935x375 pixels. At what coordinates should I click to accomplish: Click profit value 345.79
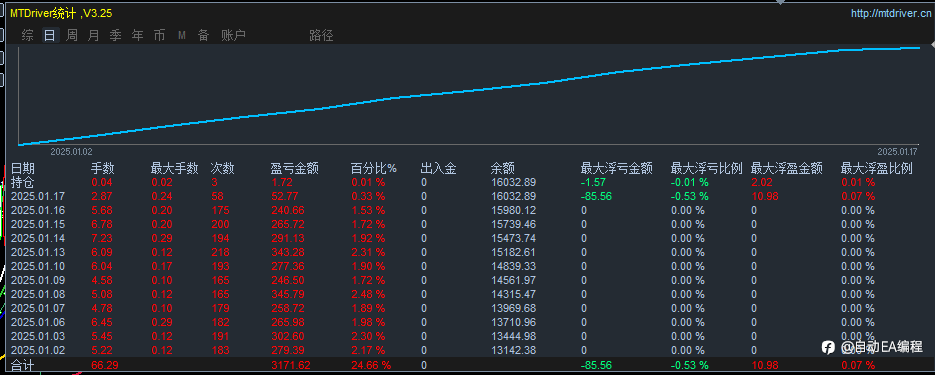pos(287,295)
